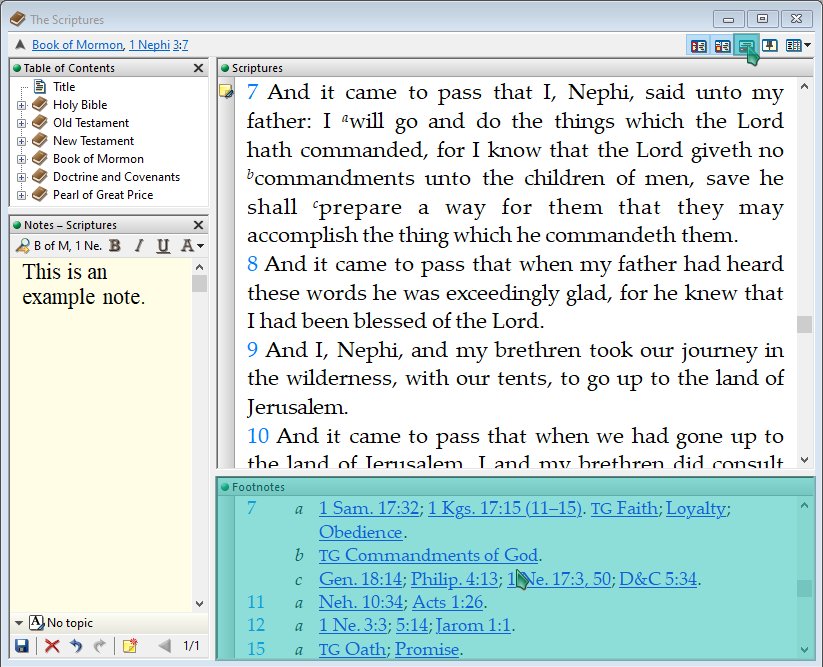Open the Jarom 1:1 footnote link
The width and height of the screenshot is (823, 667).
pyautogui.click(x=473, y=626)
